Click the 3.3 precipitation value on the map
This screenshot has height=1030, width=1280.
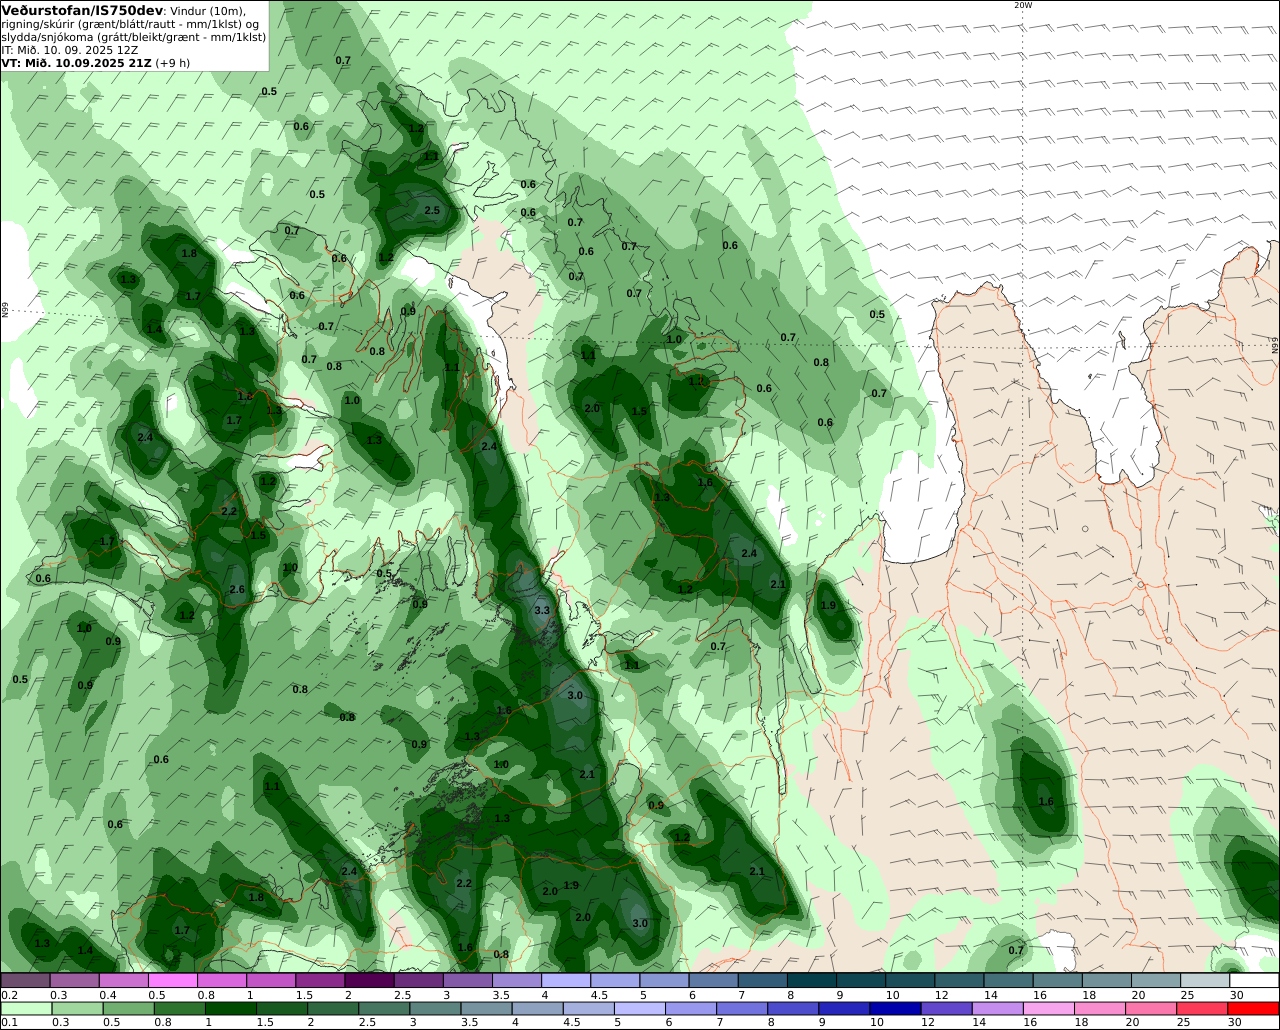pyautogui.click(x=542, y=610)
